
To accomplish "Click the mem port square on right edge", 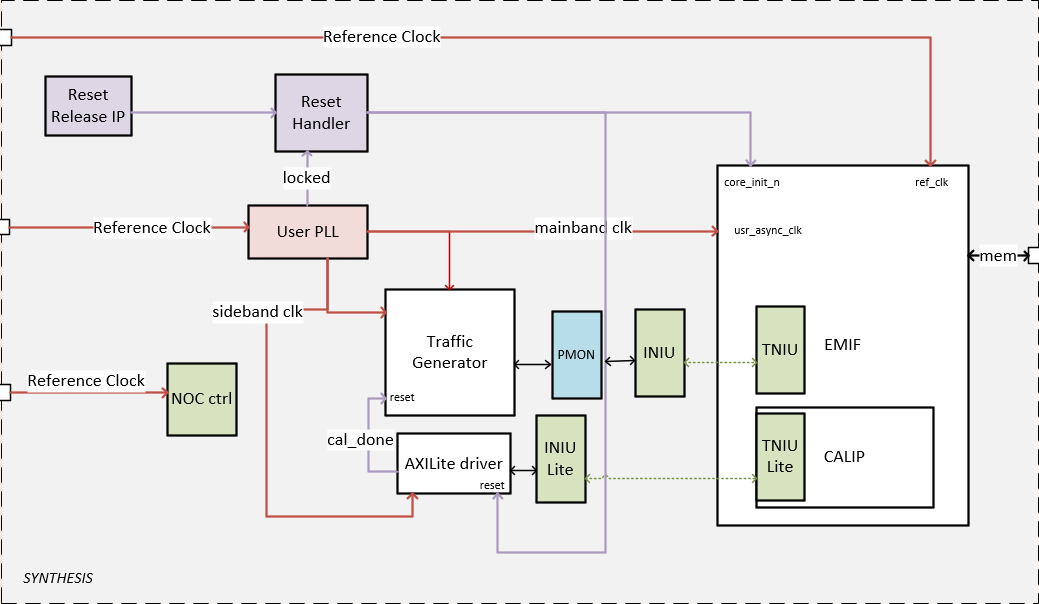I will pos(1034,256).
